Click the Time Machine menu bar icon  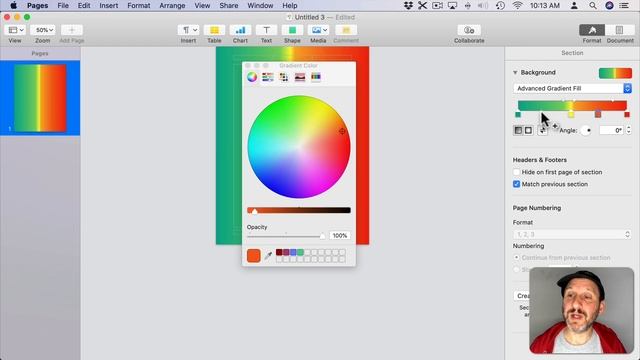[500, 6]
